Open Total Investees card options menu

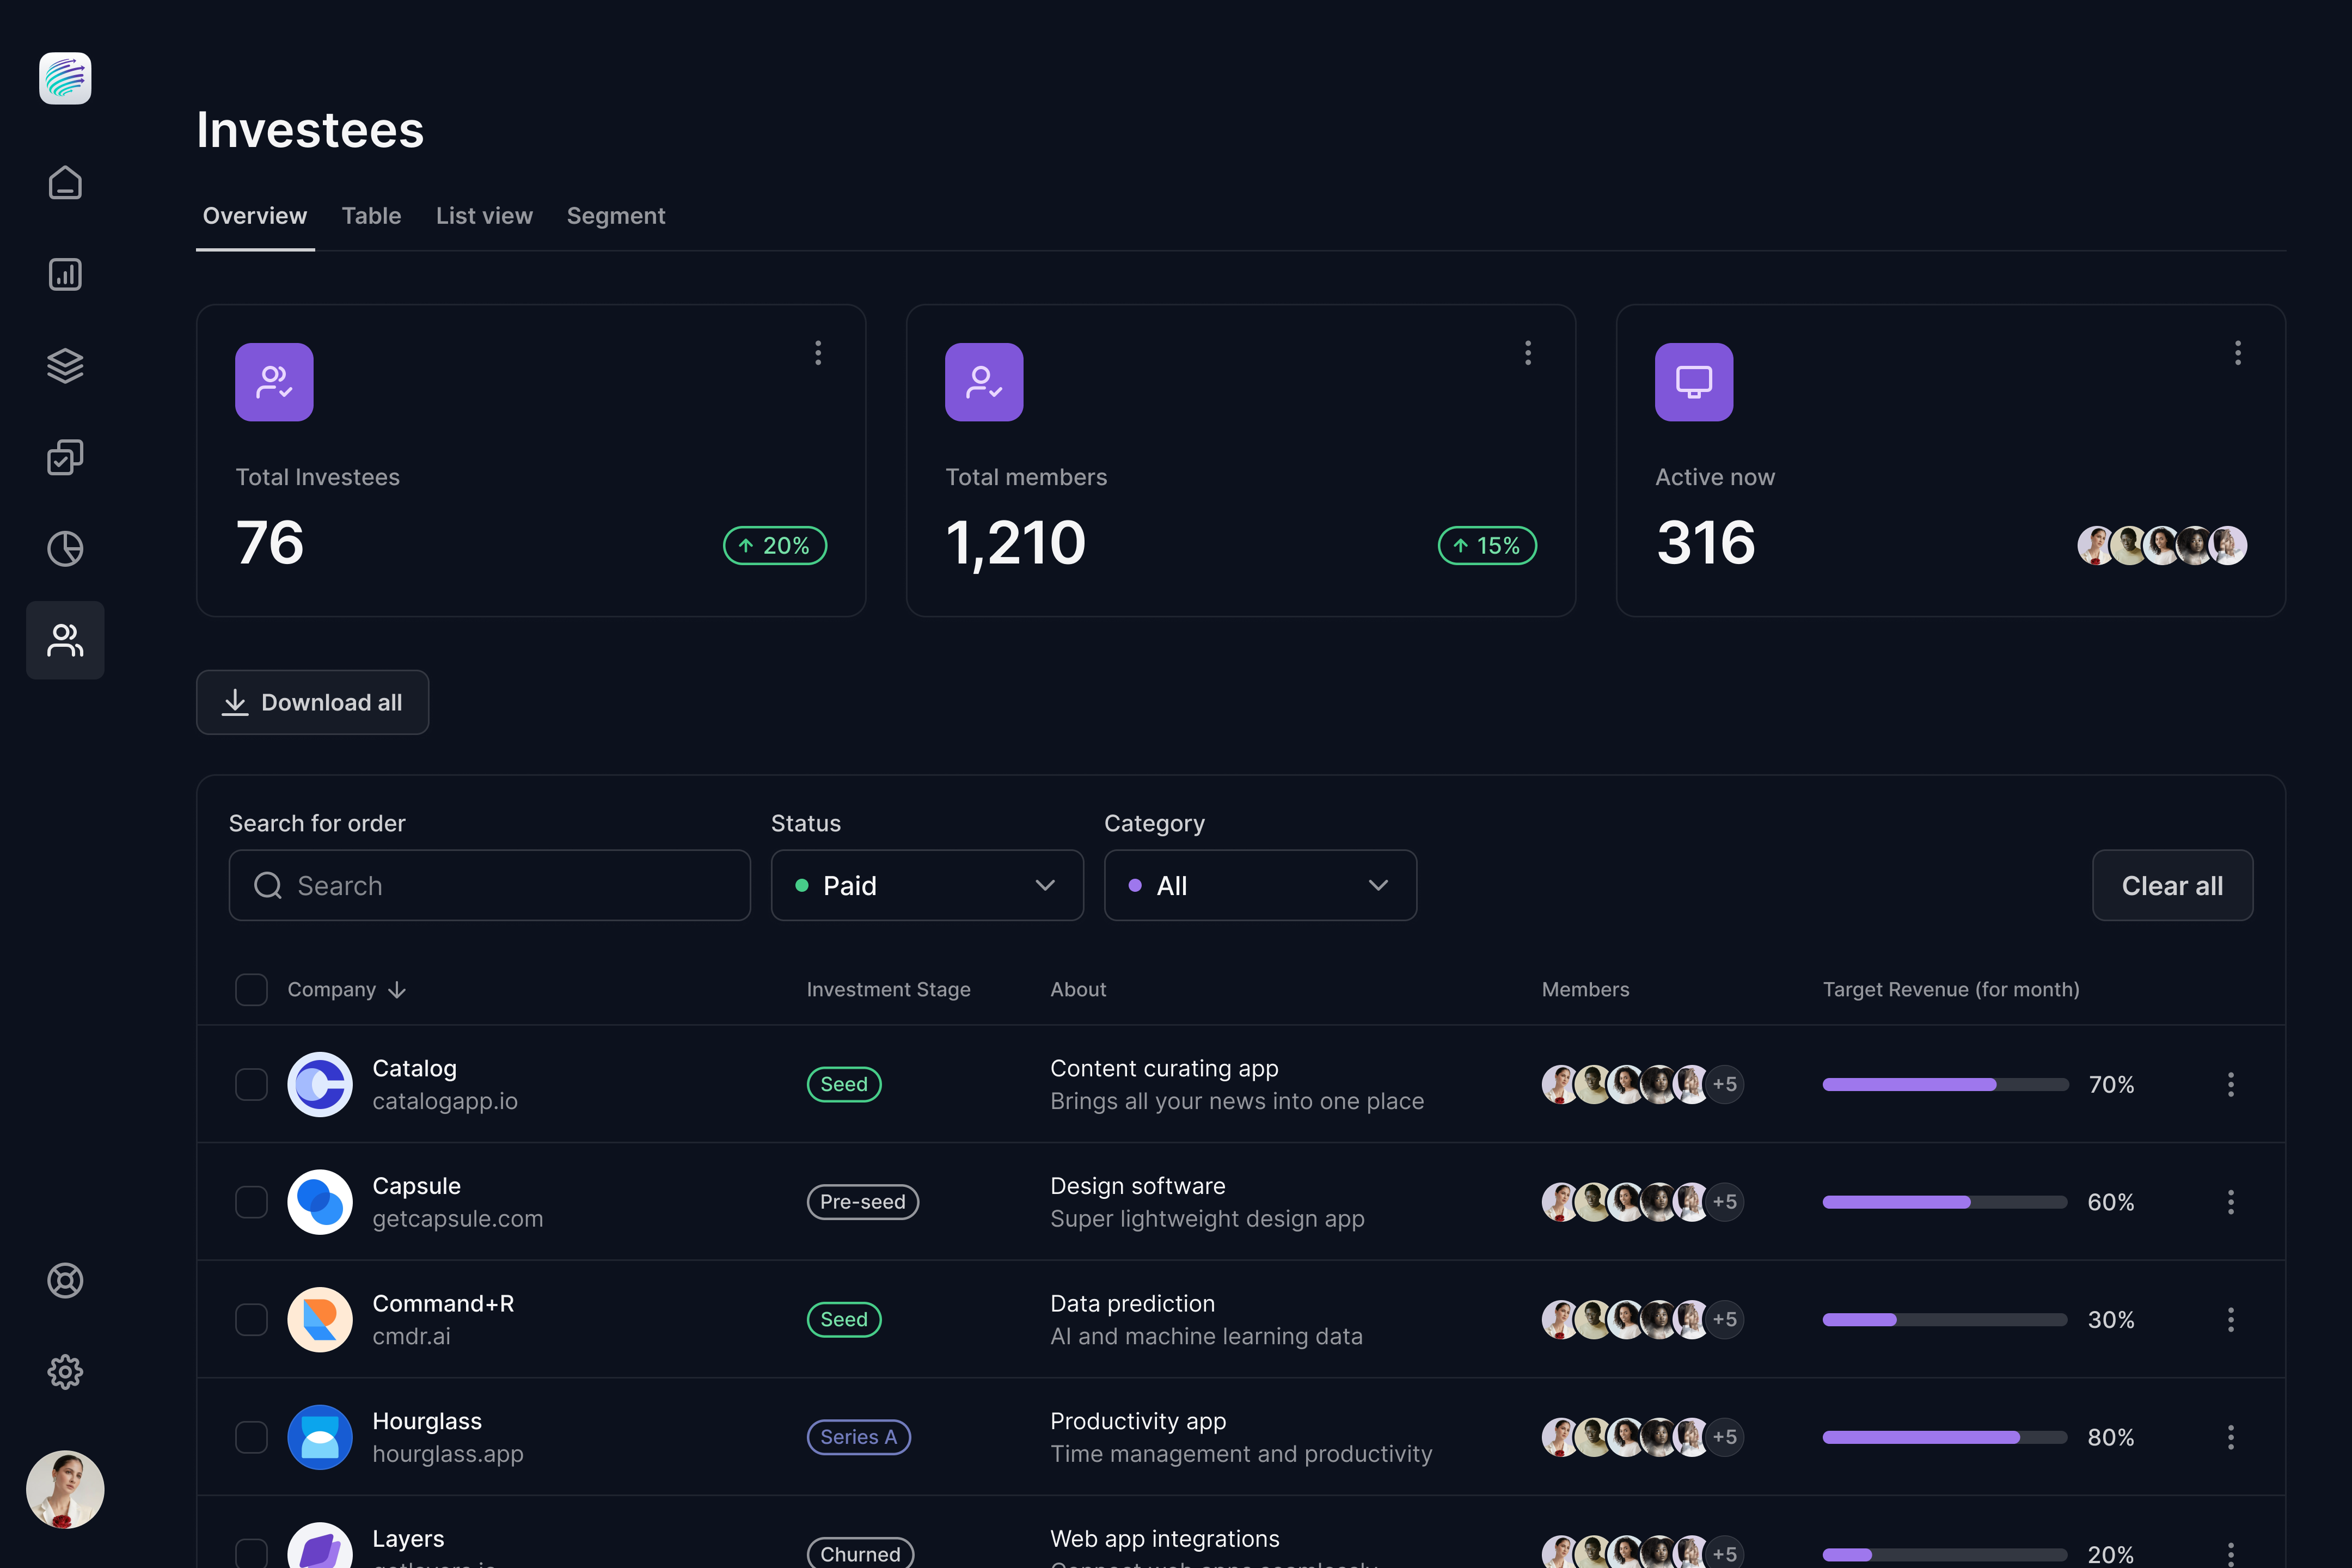(x=818, y=352)
